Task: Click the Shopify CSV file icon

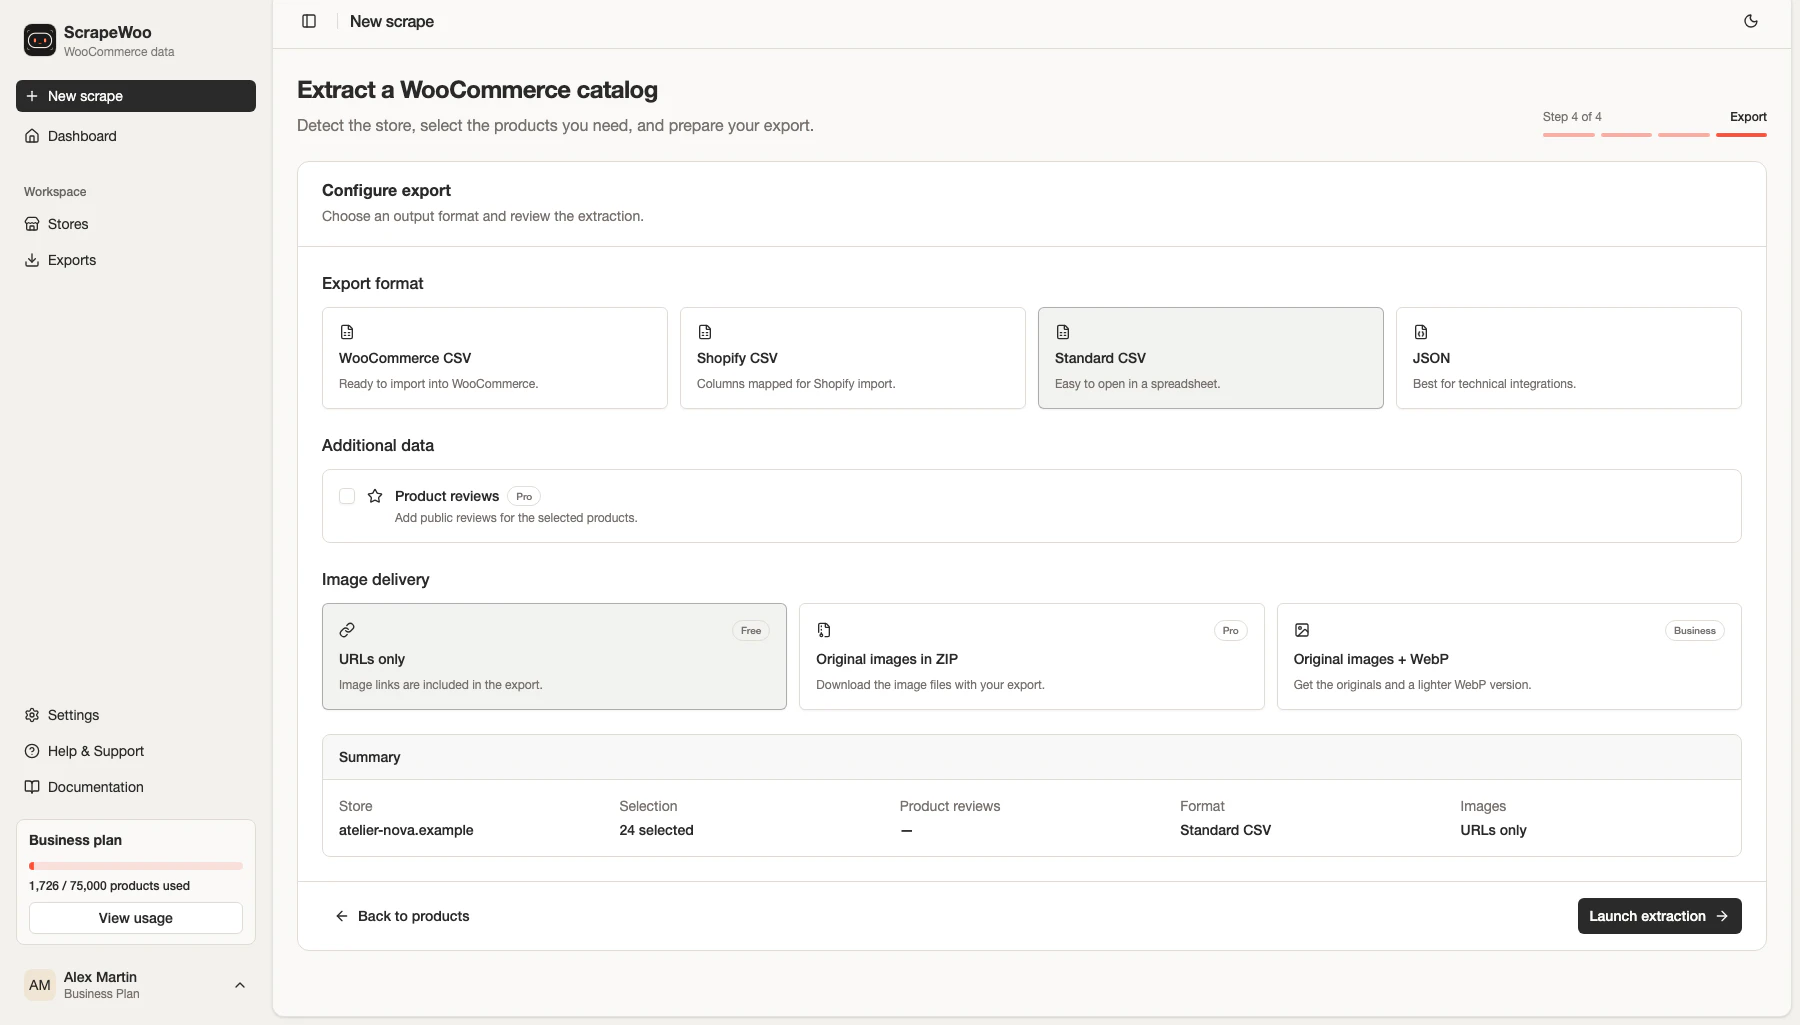Action: tap(705, 332)
